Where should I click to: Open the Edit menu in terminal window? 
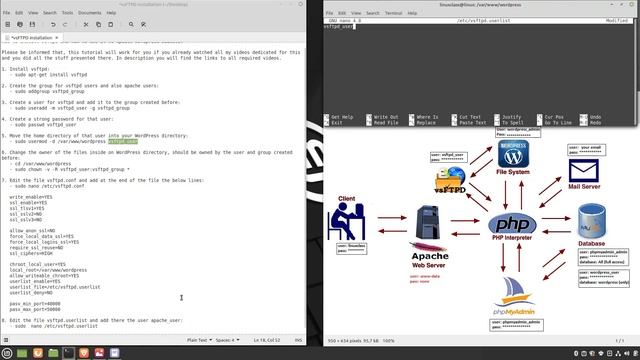pyautogui.click(x=342, y=13)
